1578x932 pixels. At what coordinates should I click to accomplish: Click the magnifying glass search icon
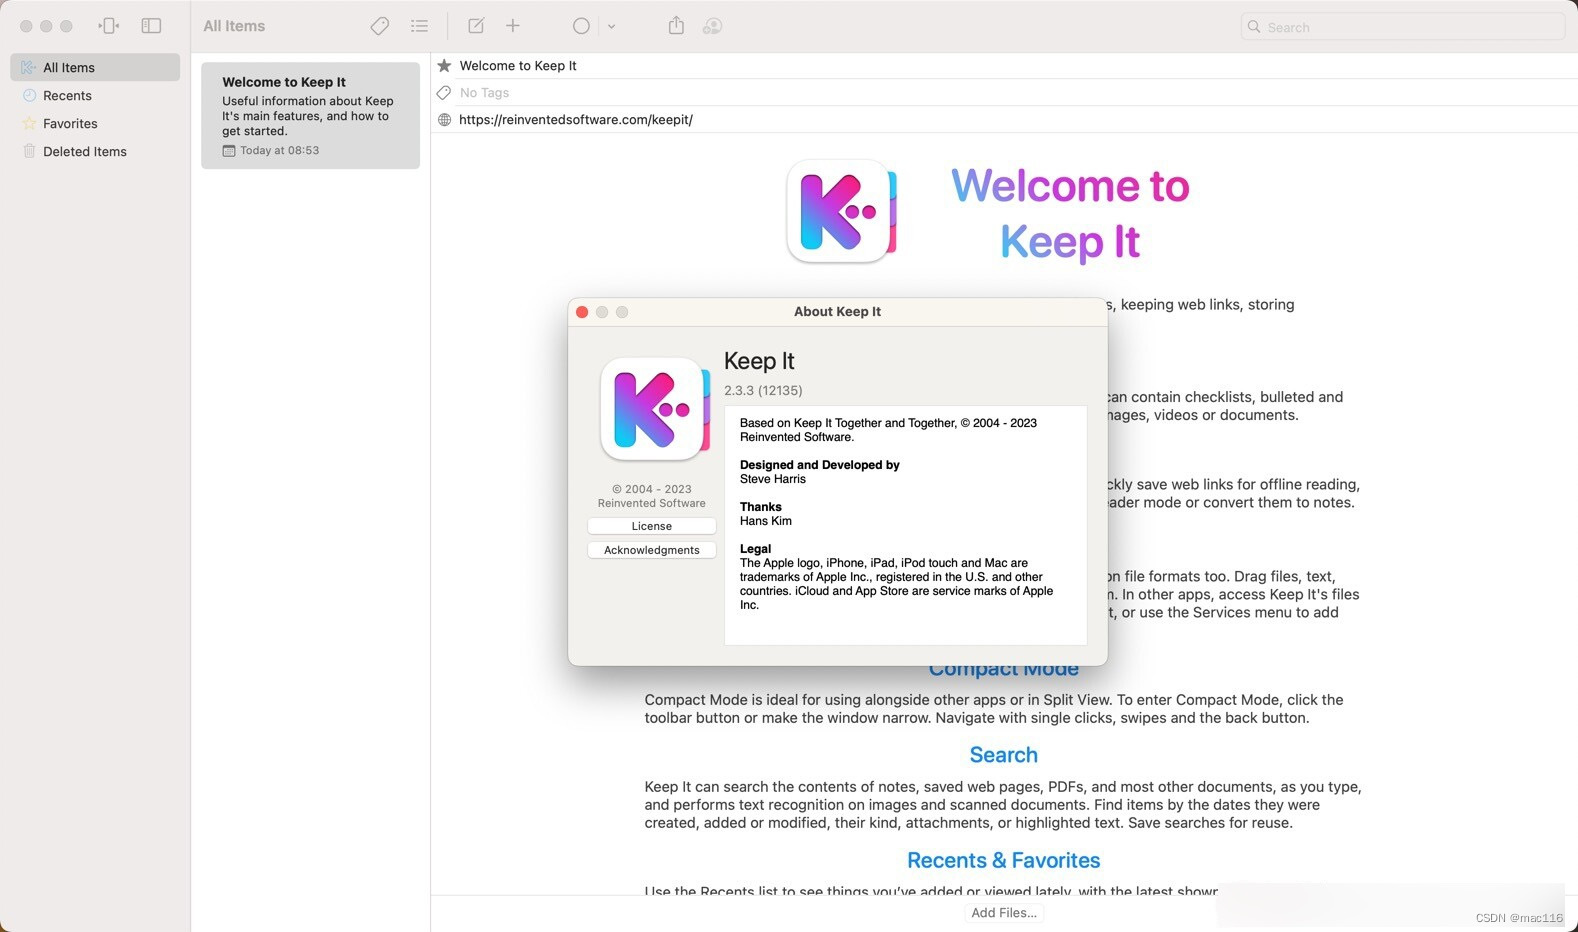point(1254,27)
